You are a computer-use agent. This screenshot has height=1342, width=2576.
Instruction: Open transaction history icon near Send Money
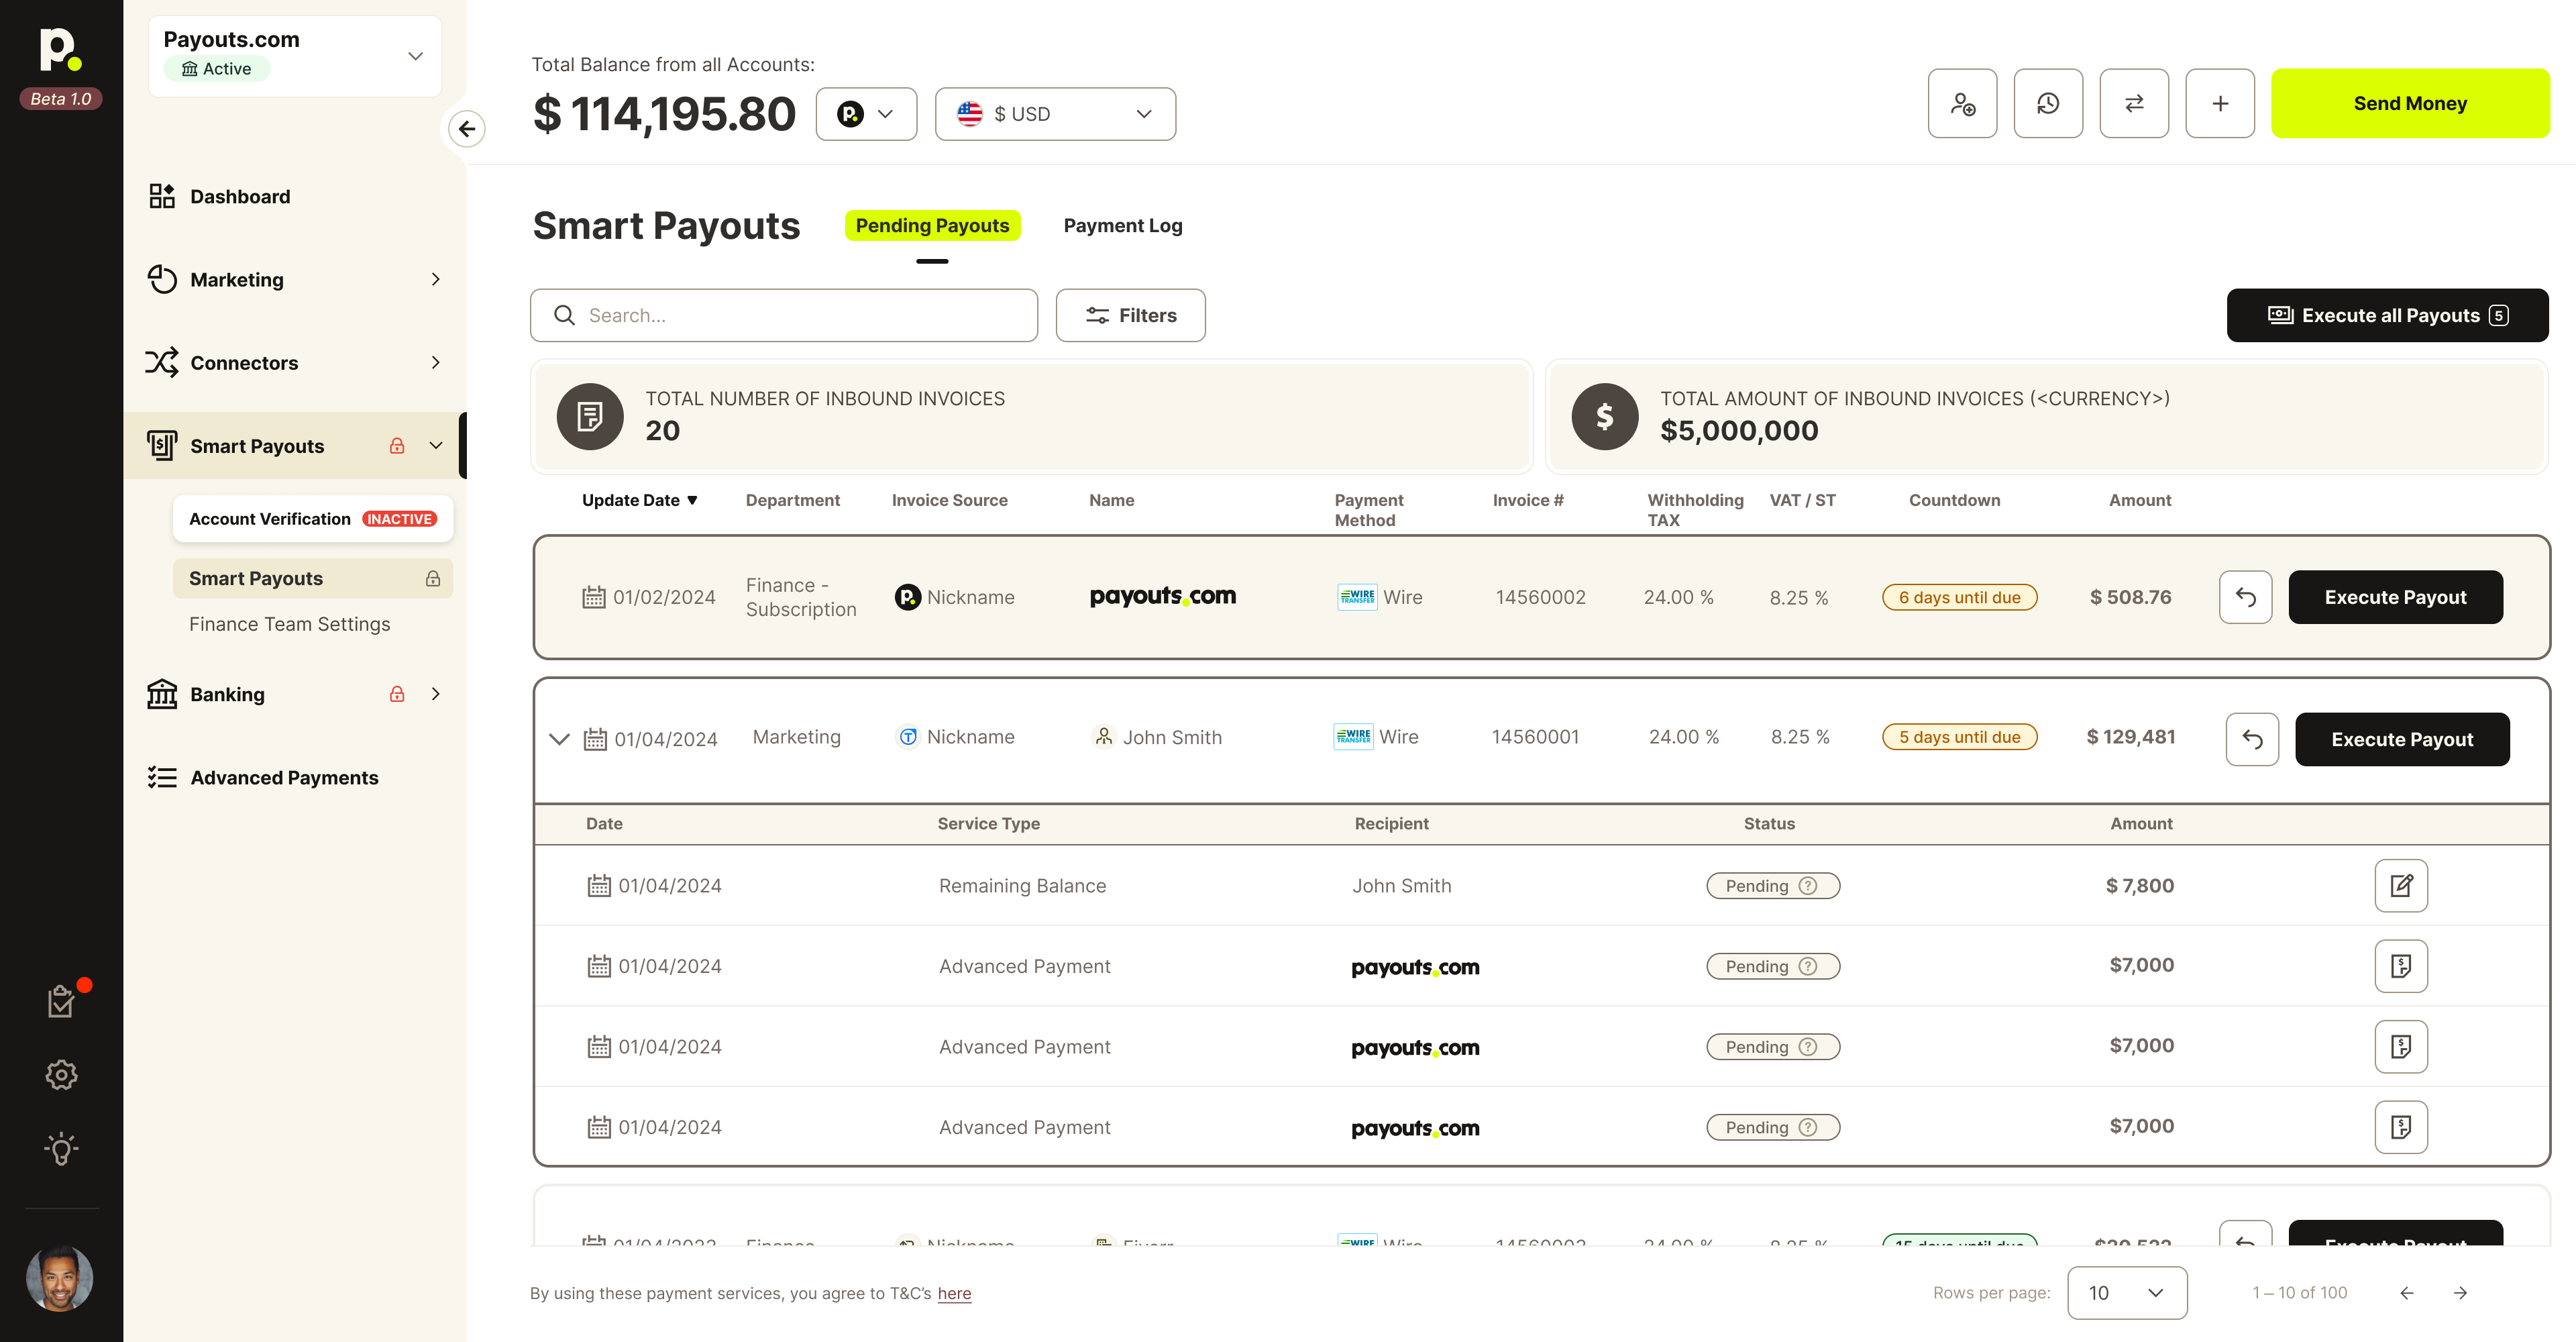(2048, 103)
